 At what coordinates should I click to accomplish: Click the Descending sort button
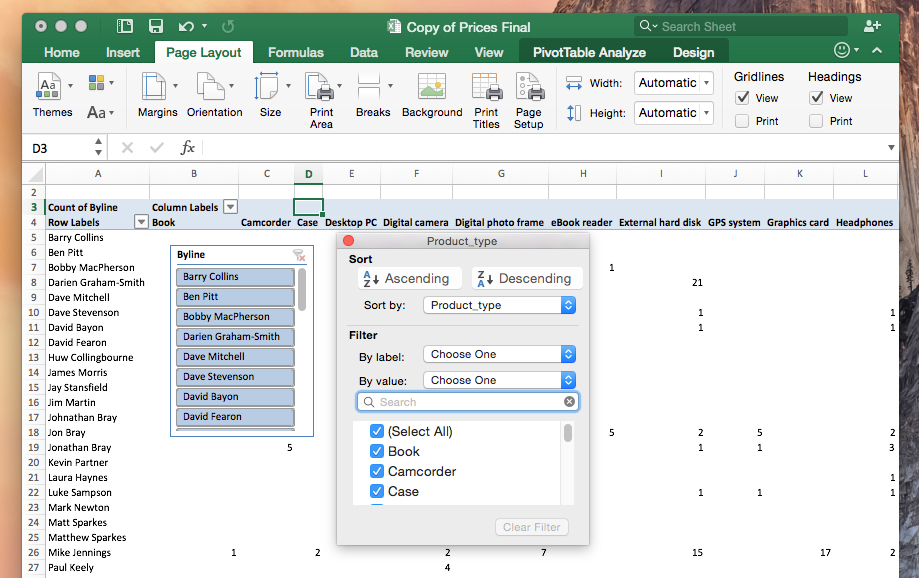coord(527,278)
